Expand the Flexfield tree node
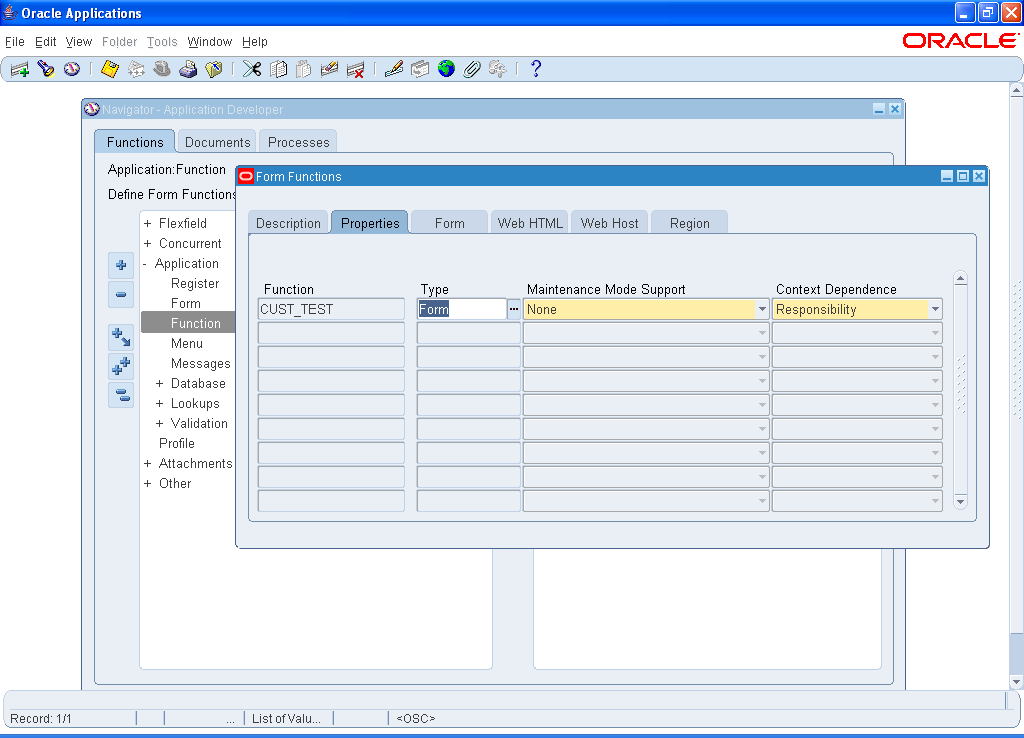1024x738 pixels. point(148,223)
